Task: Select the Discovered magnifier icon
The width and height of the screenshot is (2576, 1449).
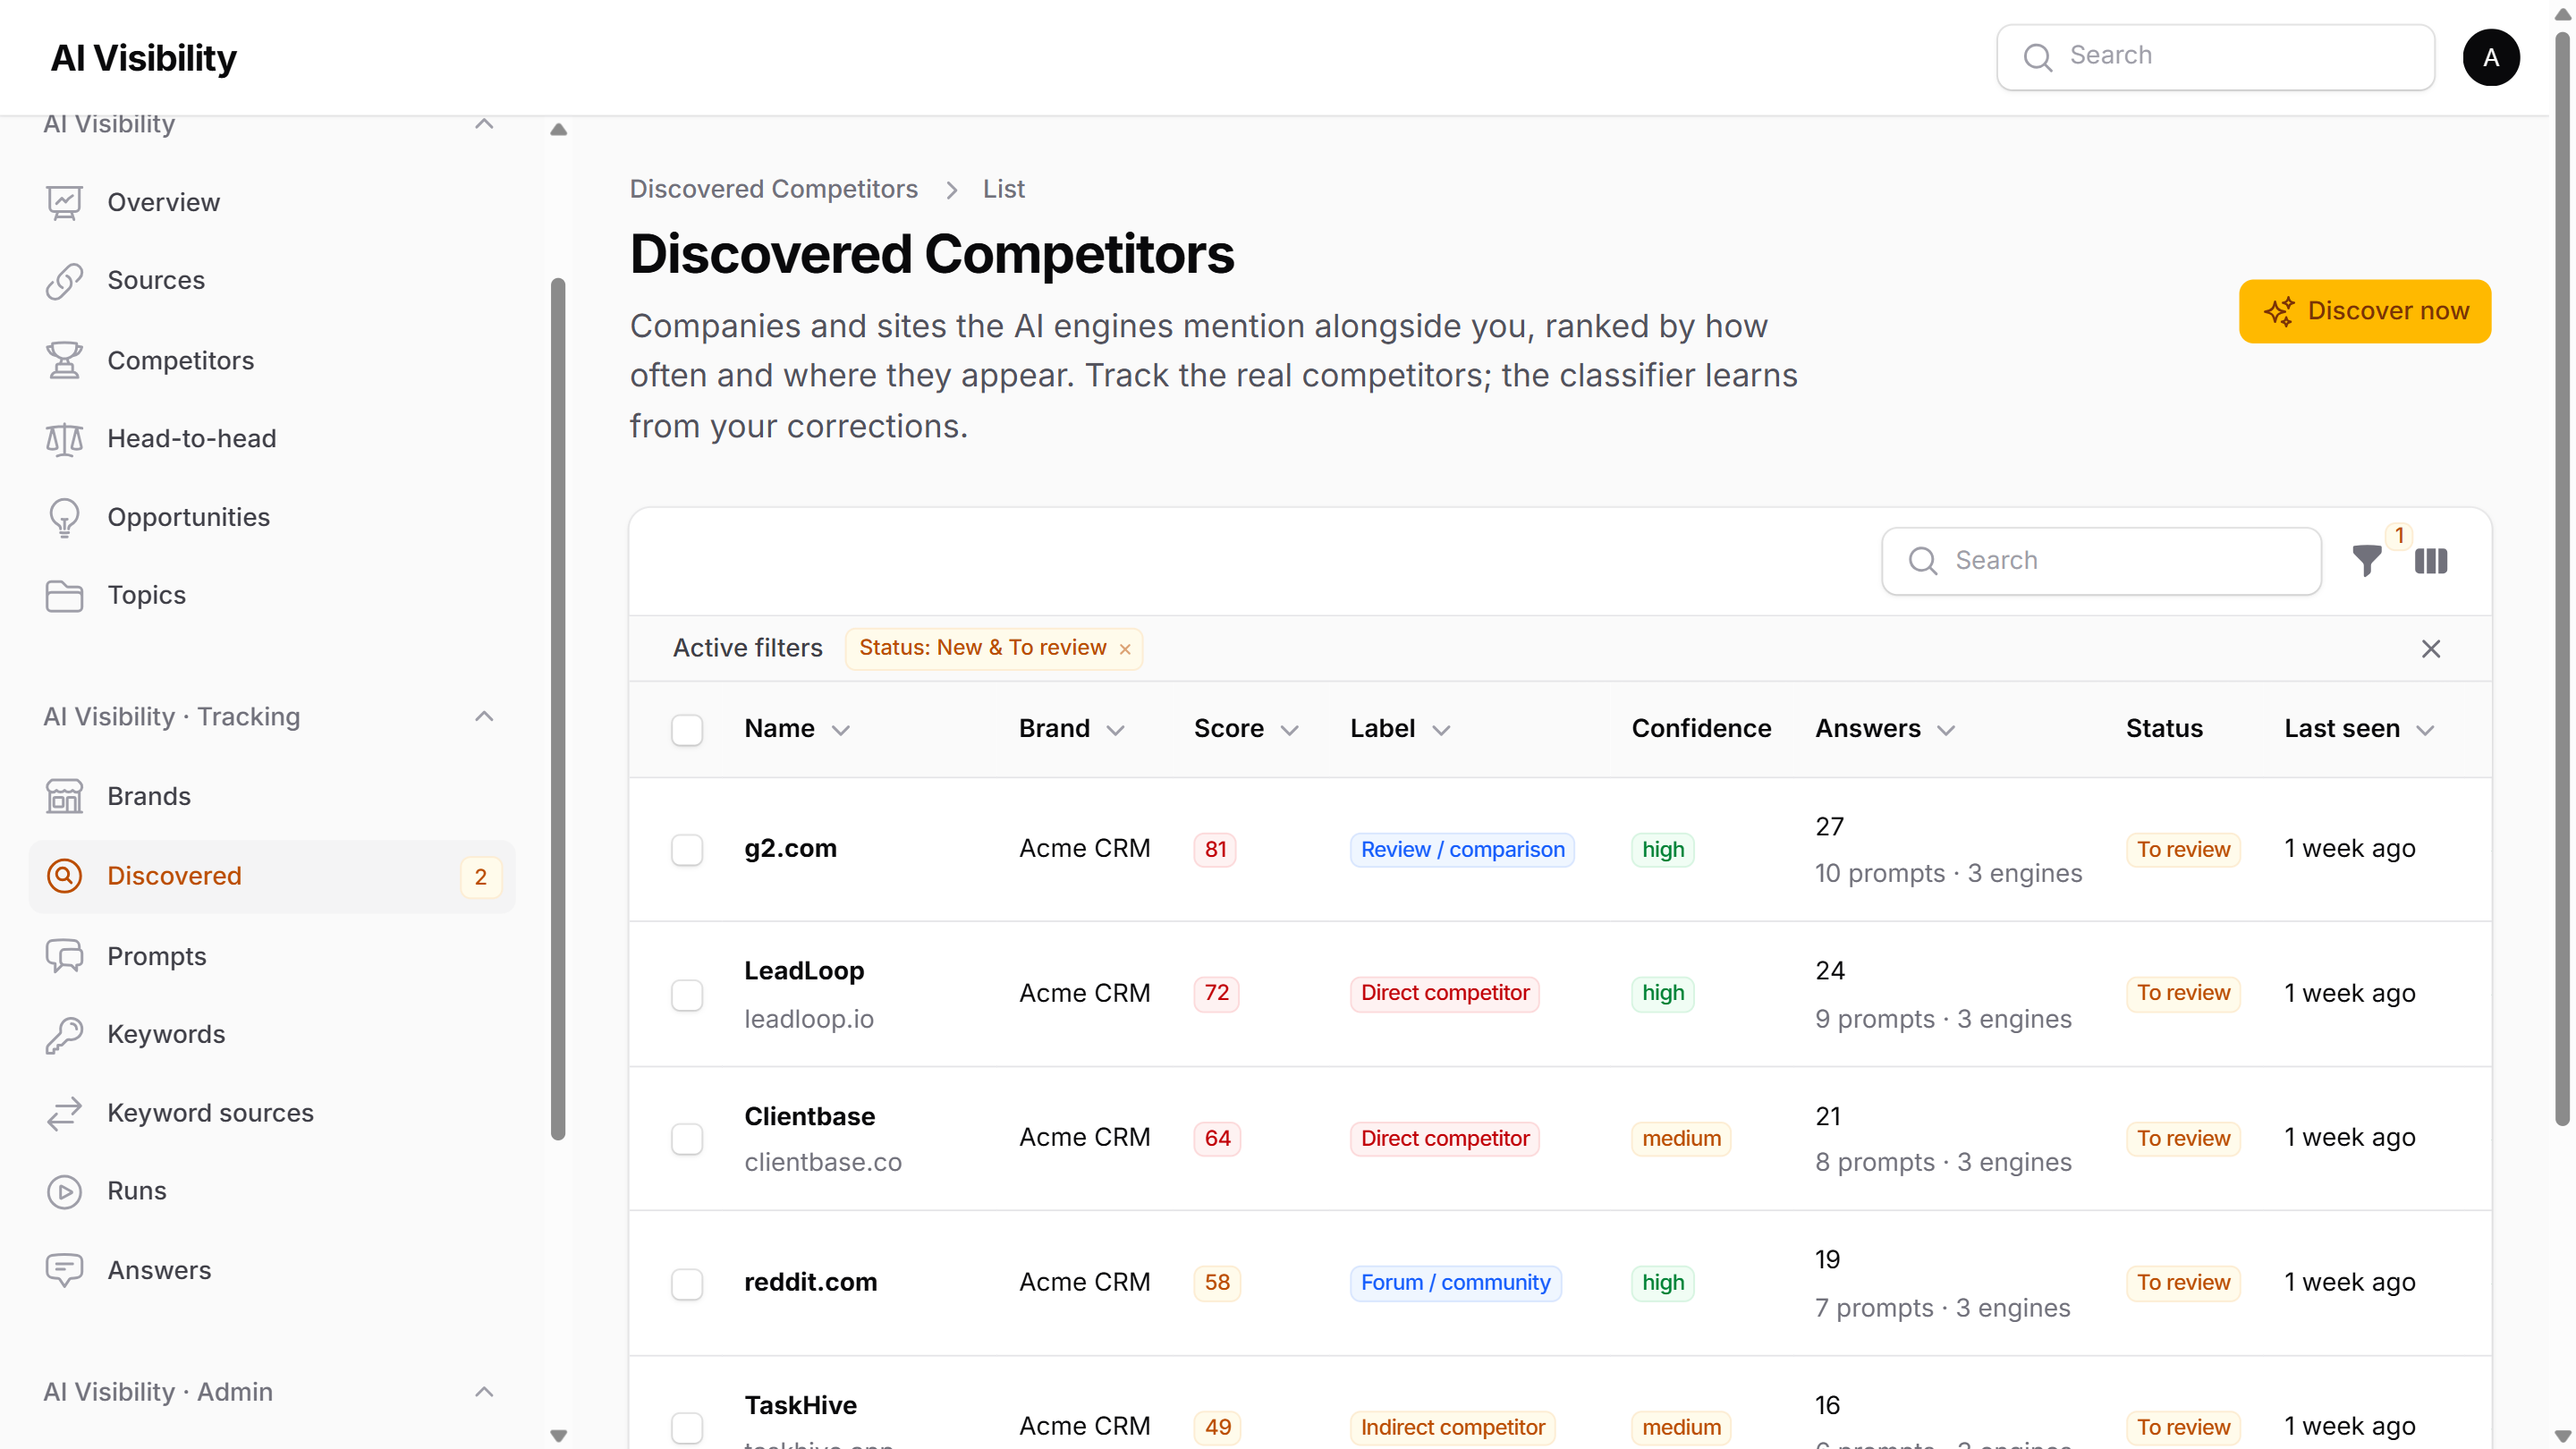Action: [64, 876]
